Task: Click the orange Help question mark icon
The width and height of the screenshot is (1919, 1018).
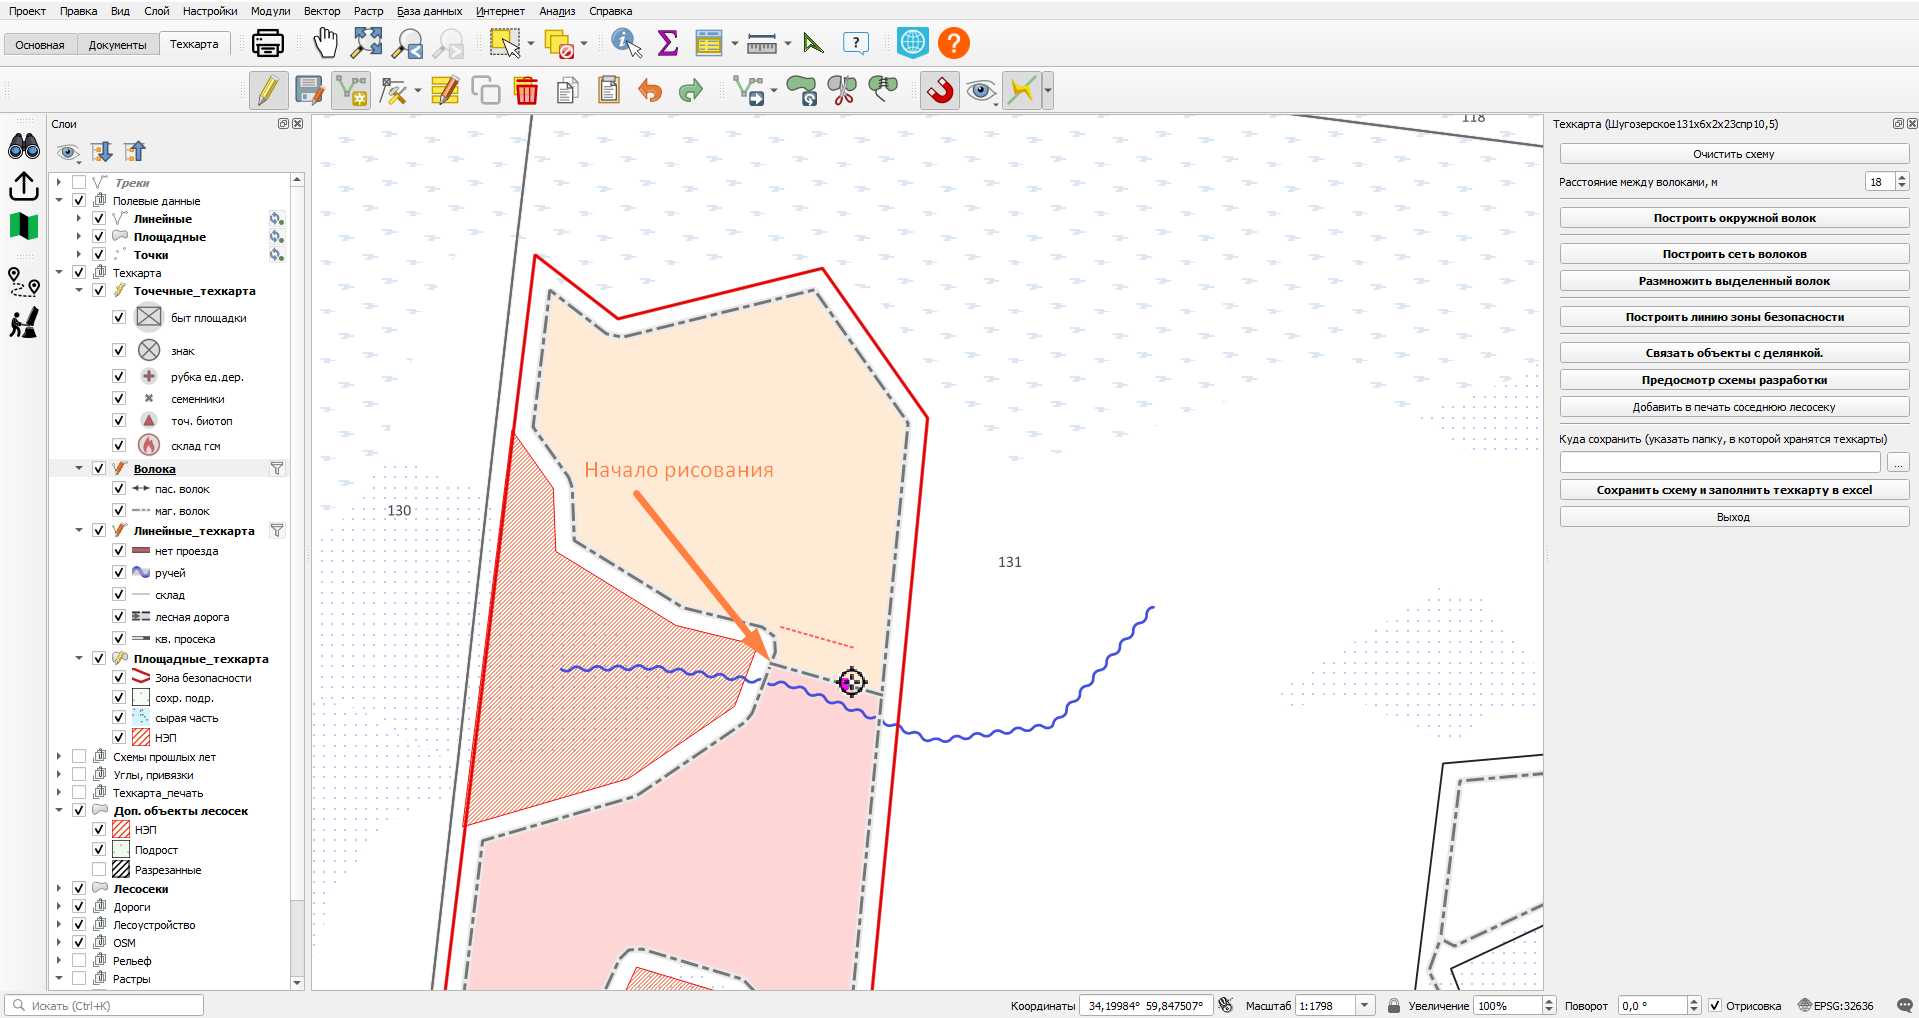Action: click(x=954, y=43)
